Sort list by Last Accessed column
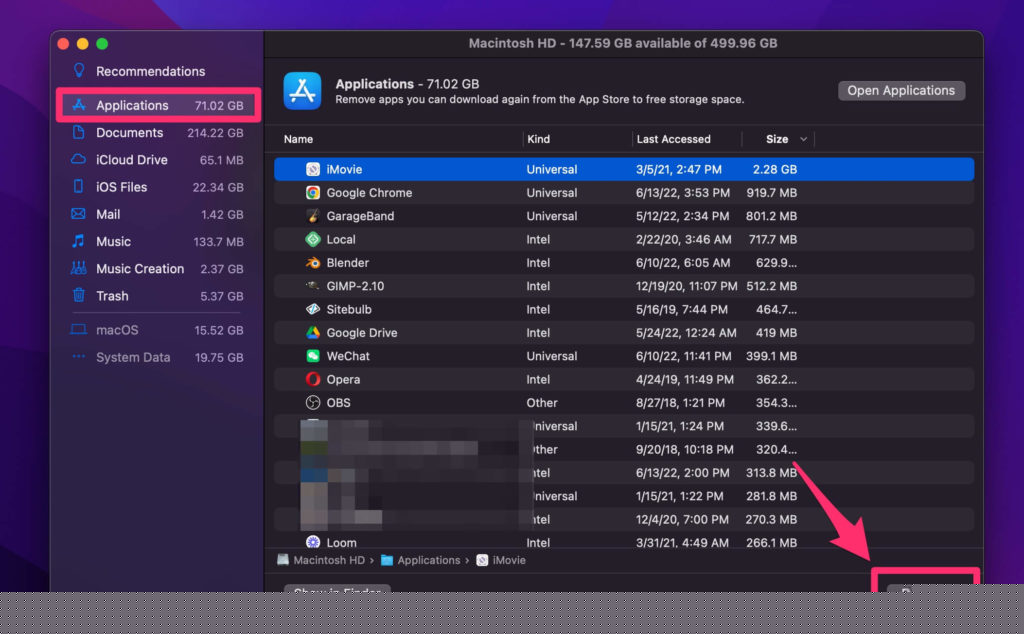Screen dimensions: 1024x634 click(x=673, y=139)
